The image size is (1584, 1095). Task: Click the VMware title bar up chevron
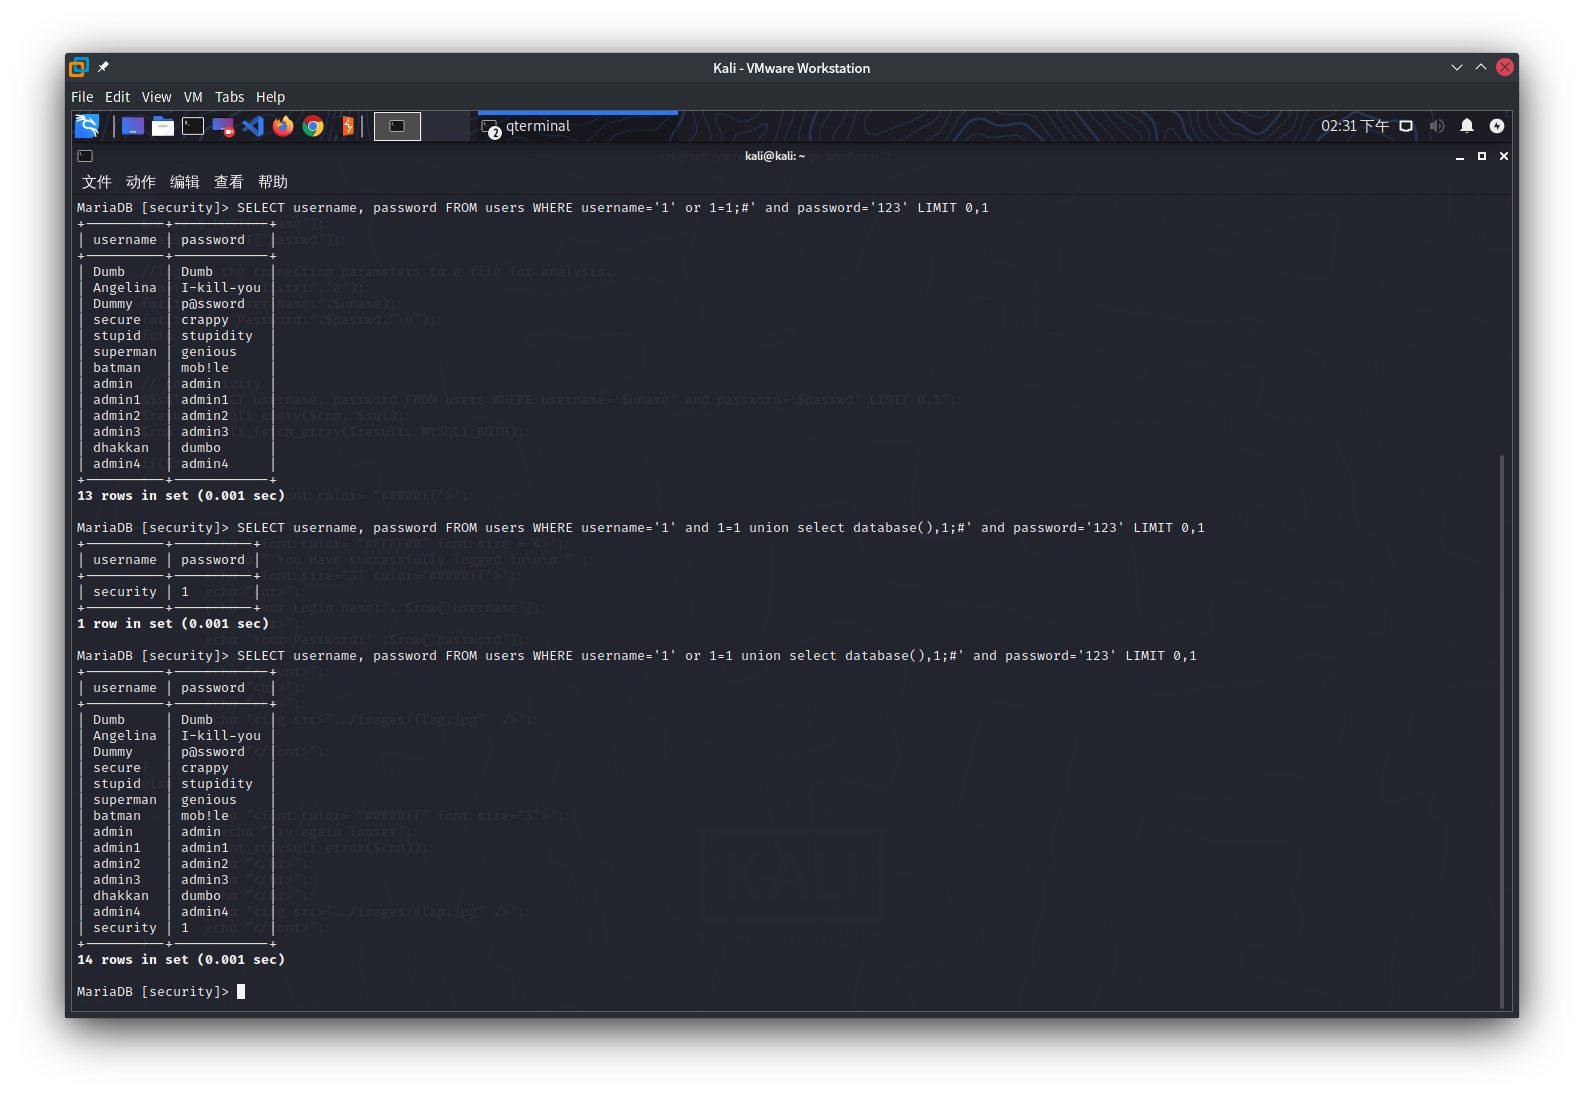click(x=1481, y=67)
